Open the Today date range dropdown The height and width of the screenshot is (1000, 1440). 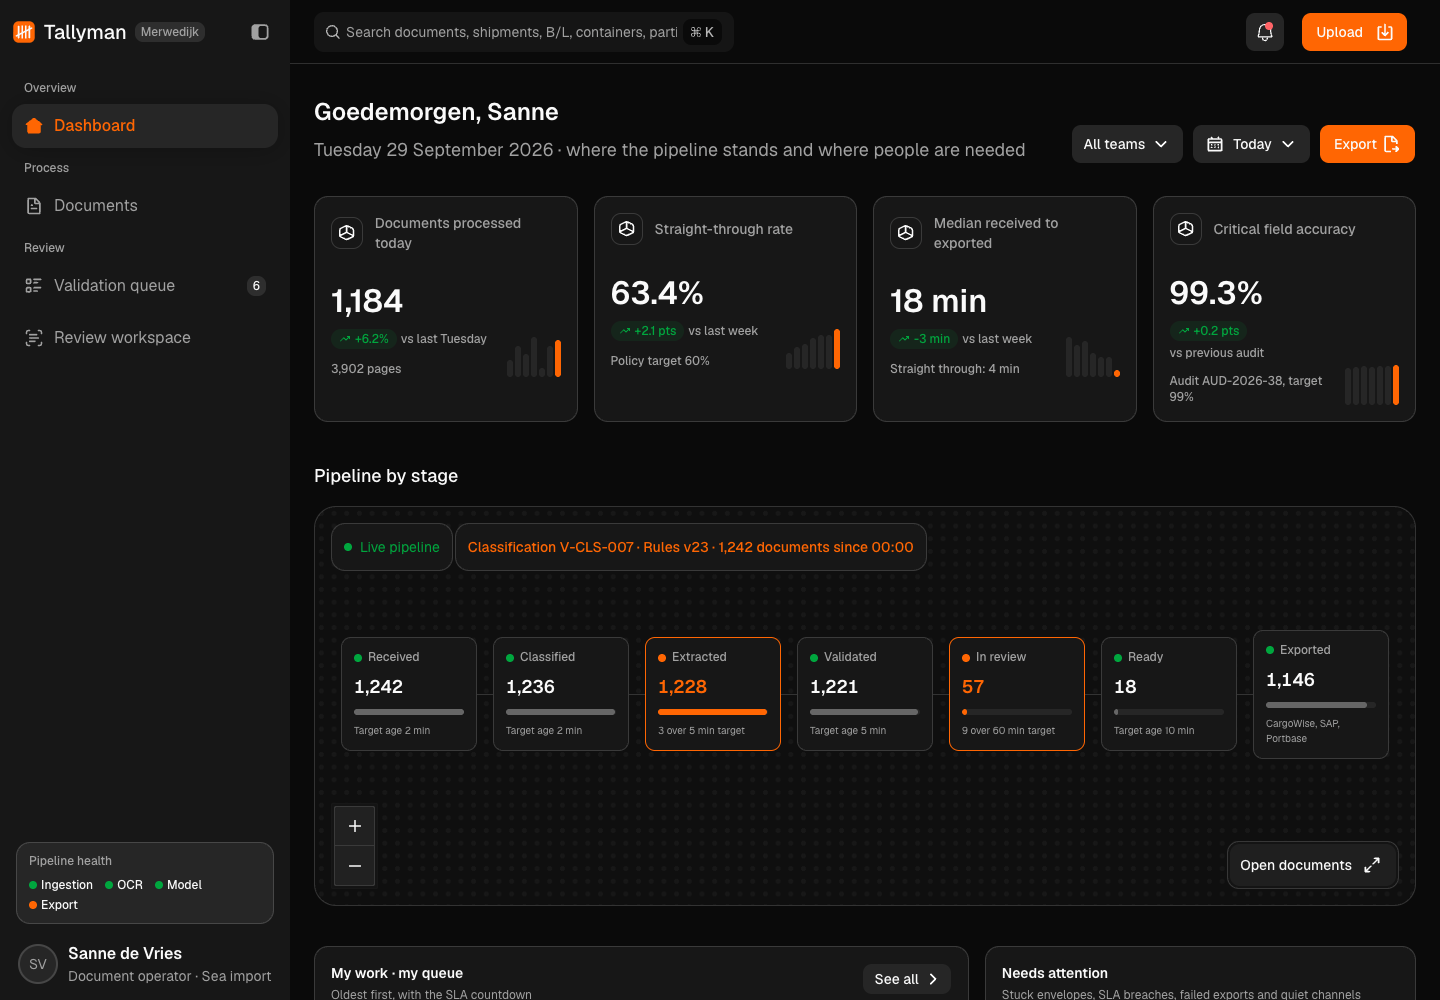click(1251, 144)
